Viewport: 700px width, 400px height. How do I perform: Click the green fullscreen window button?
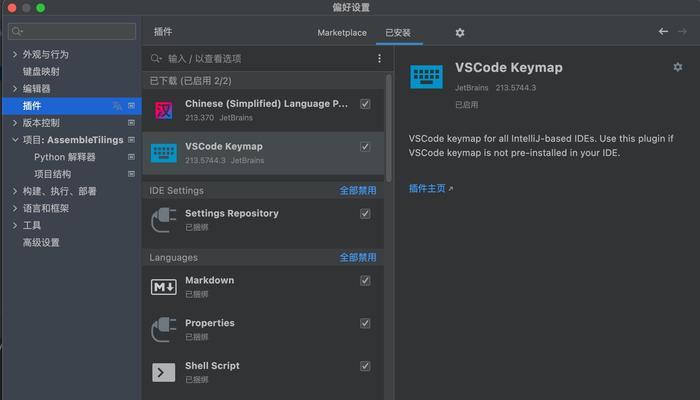(41, 8)
